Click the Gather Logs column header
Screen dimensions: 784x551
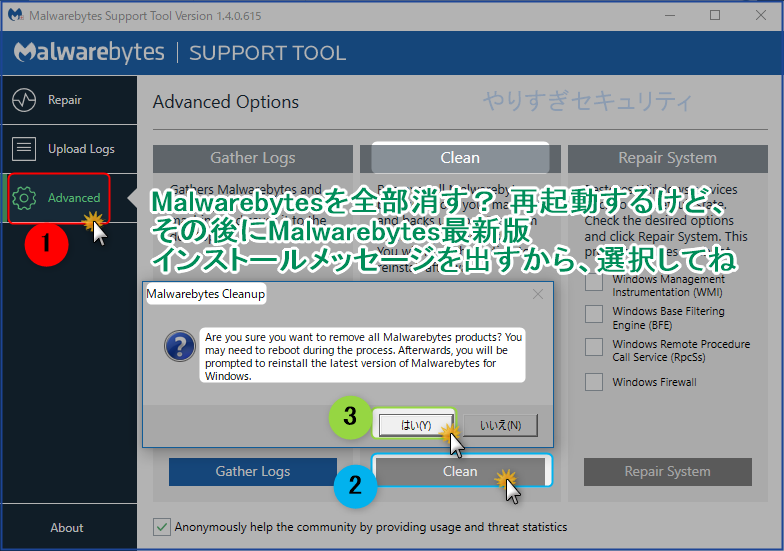tap(252, 158)
